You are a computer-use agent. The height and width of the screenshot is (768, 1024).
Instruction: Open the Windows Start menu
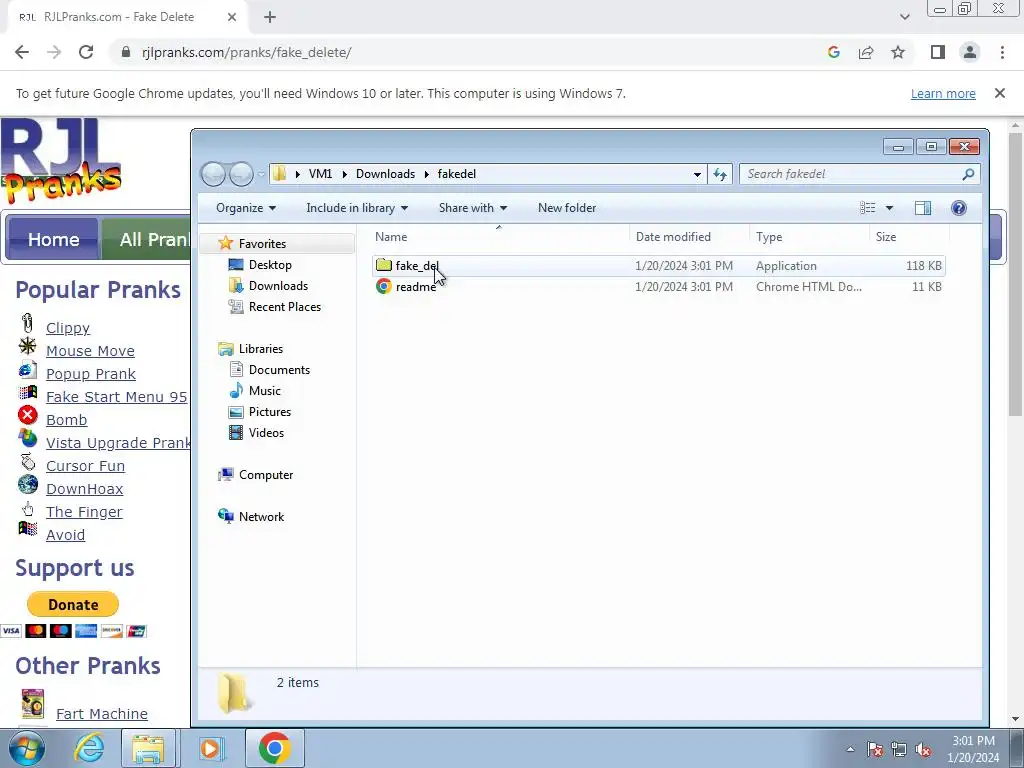point(25,748)
